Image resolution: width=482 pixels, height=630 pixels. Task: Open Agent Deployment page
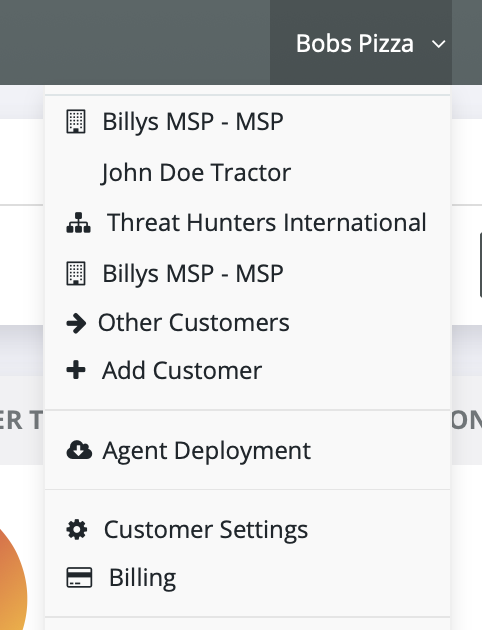(x=247, y=450)
